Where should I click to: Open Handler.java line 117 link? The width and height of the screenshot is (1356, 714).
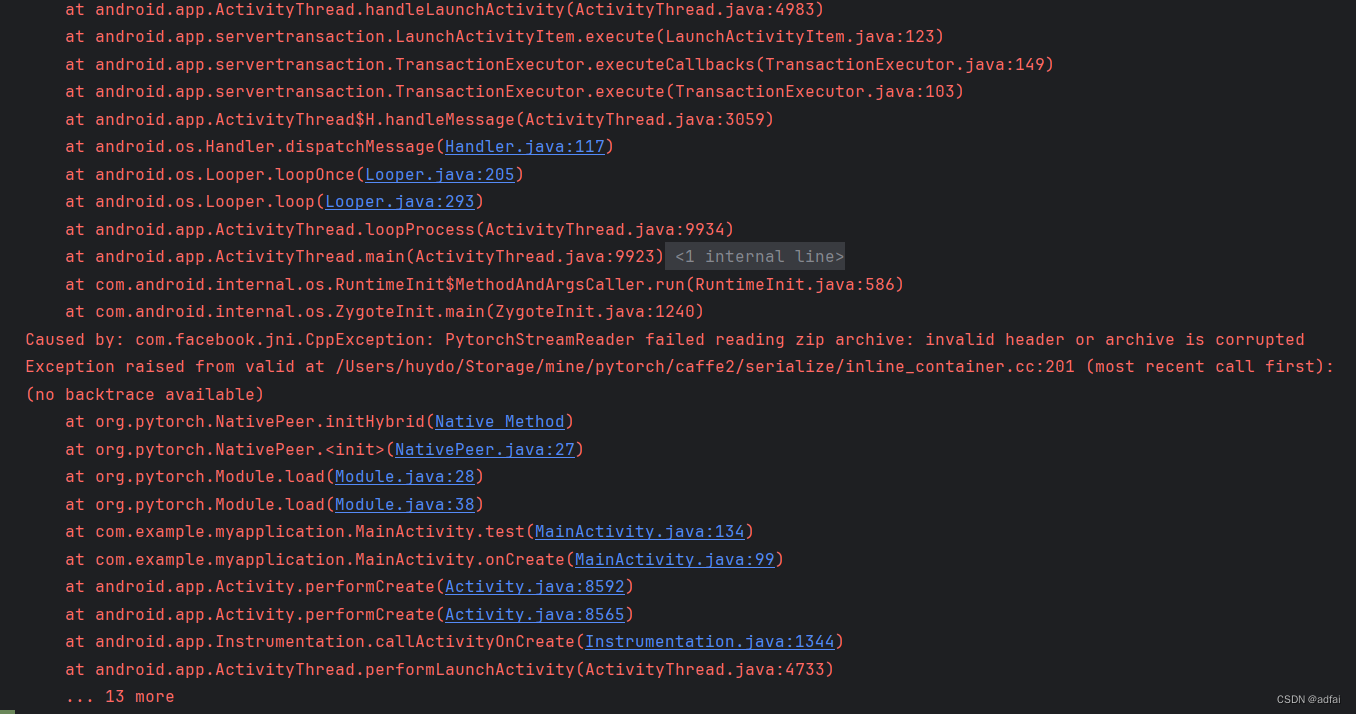[x=524, y=146]
